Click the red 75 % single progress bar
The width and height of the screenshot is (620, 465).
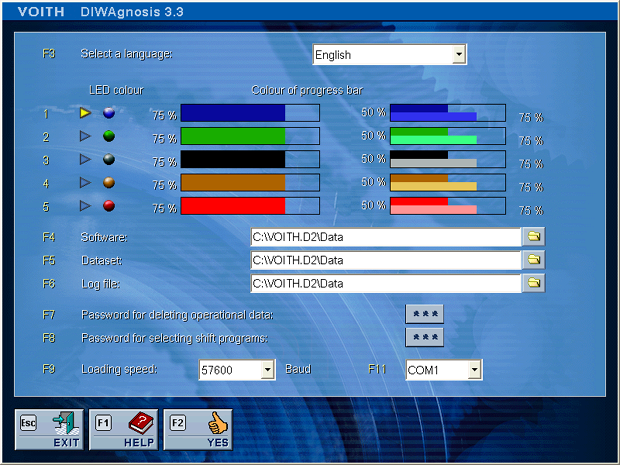[x=250, y=206]
